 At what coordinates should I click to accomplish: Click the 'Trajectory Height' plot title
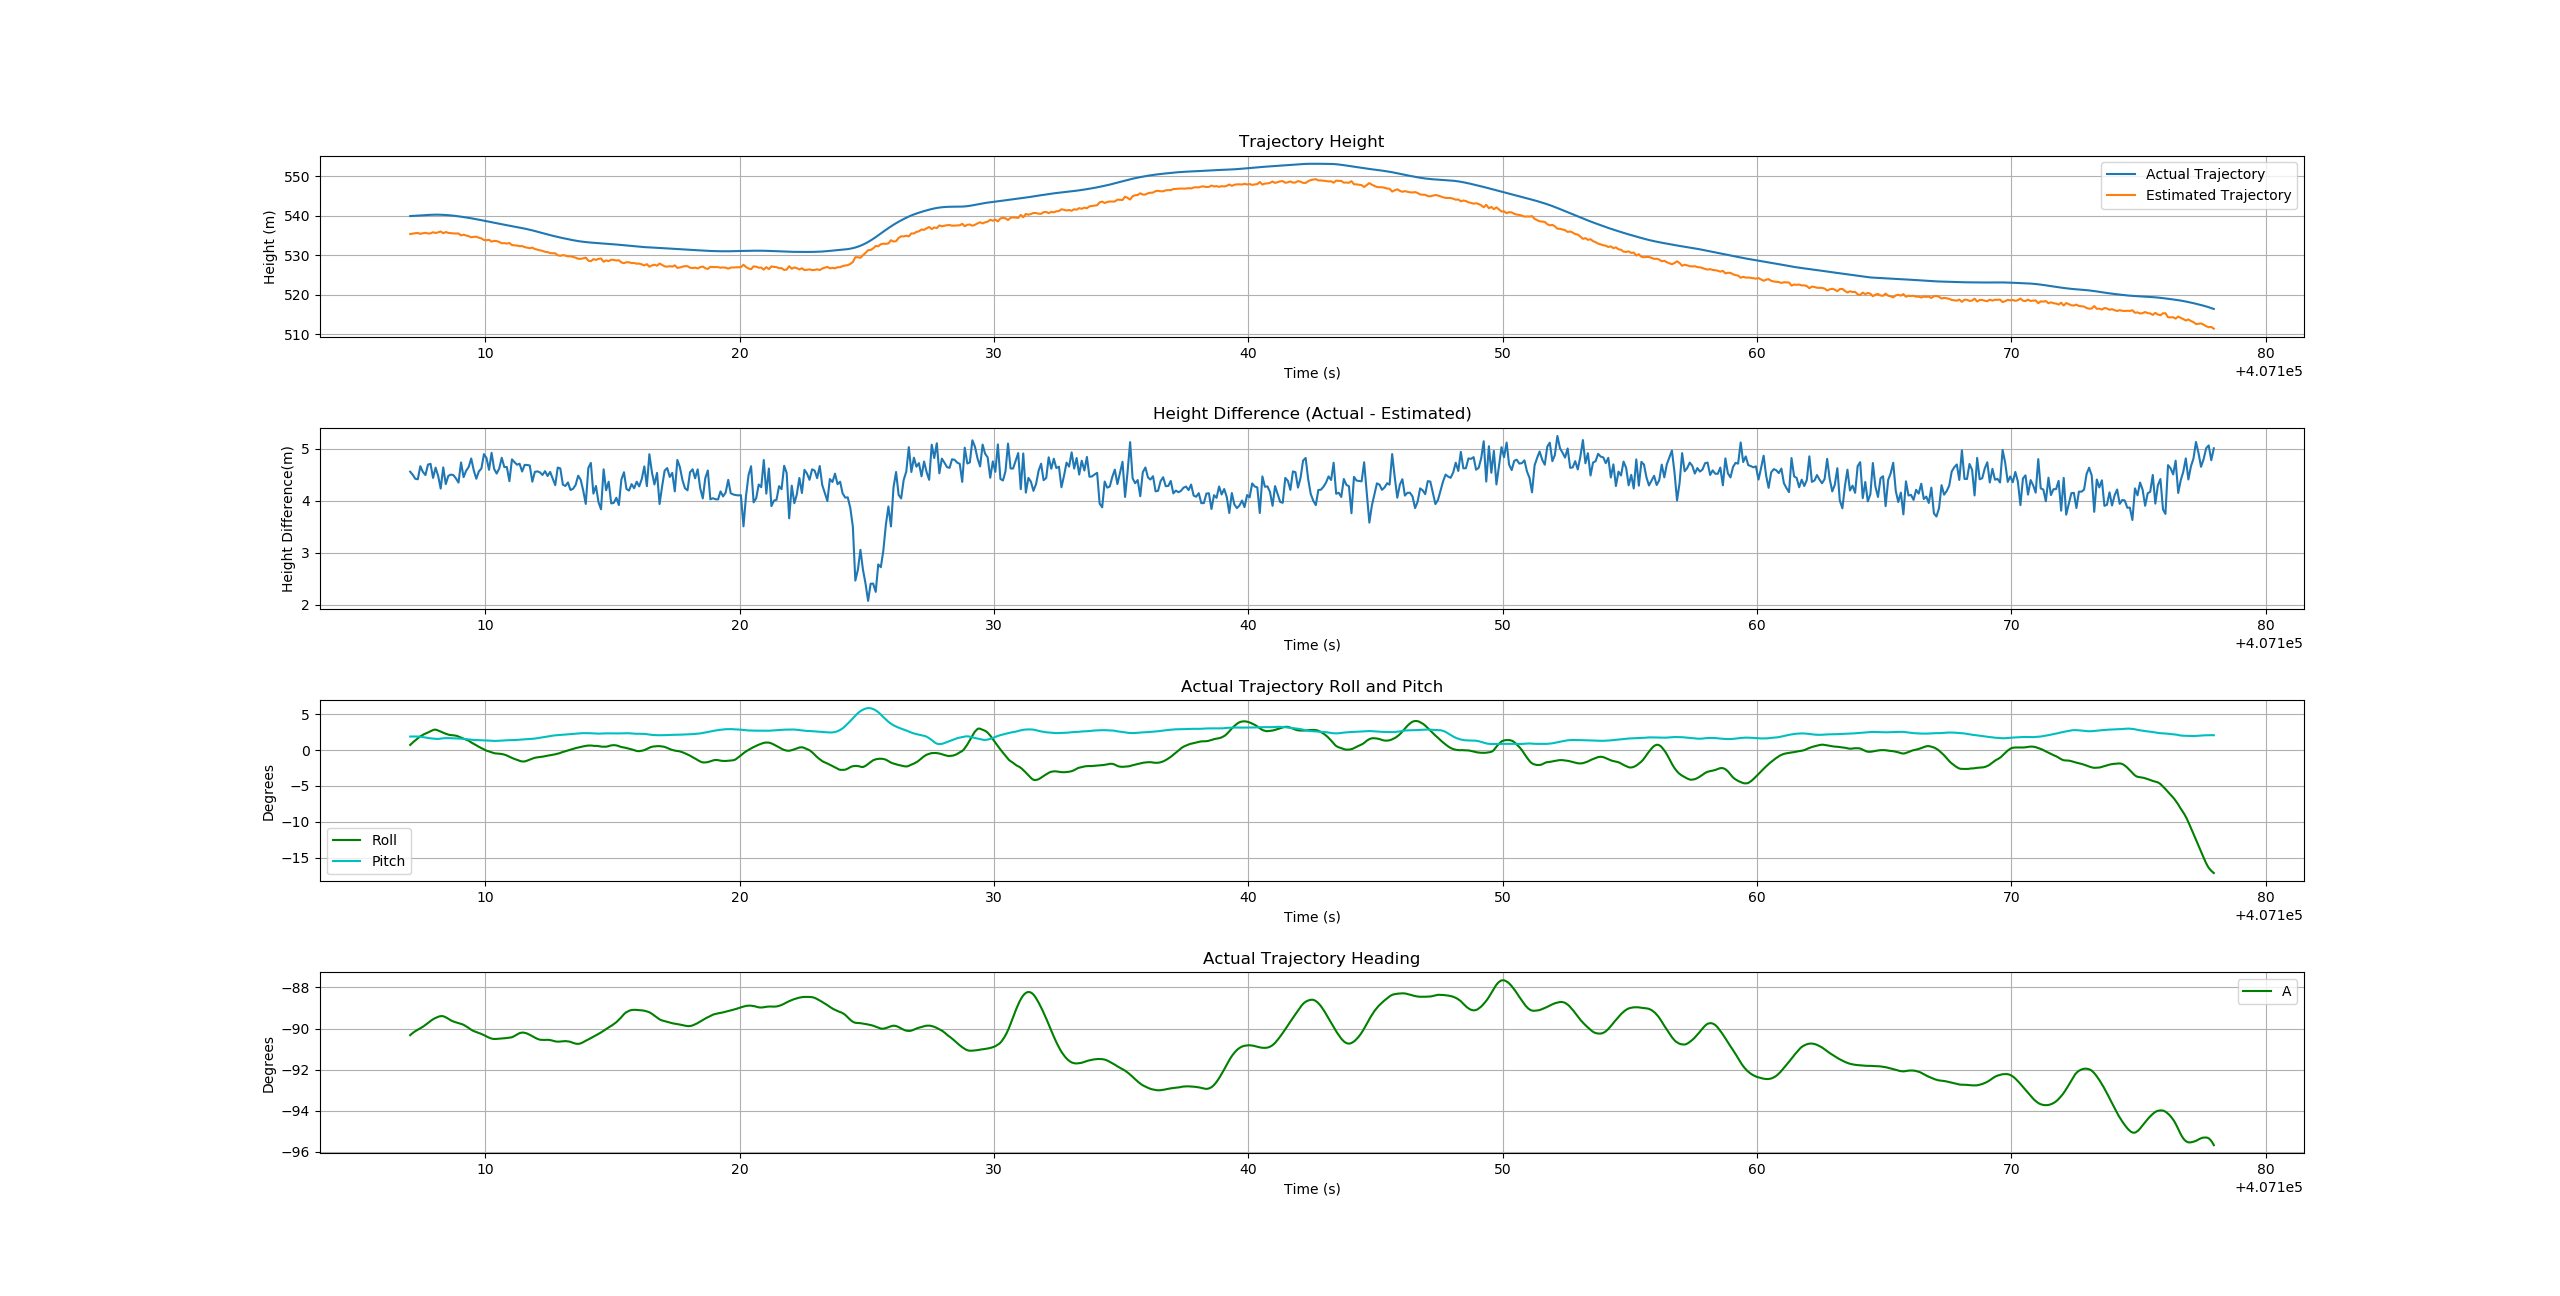[1311, 141]
